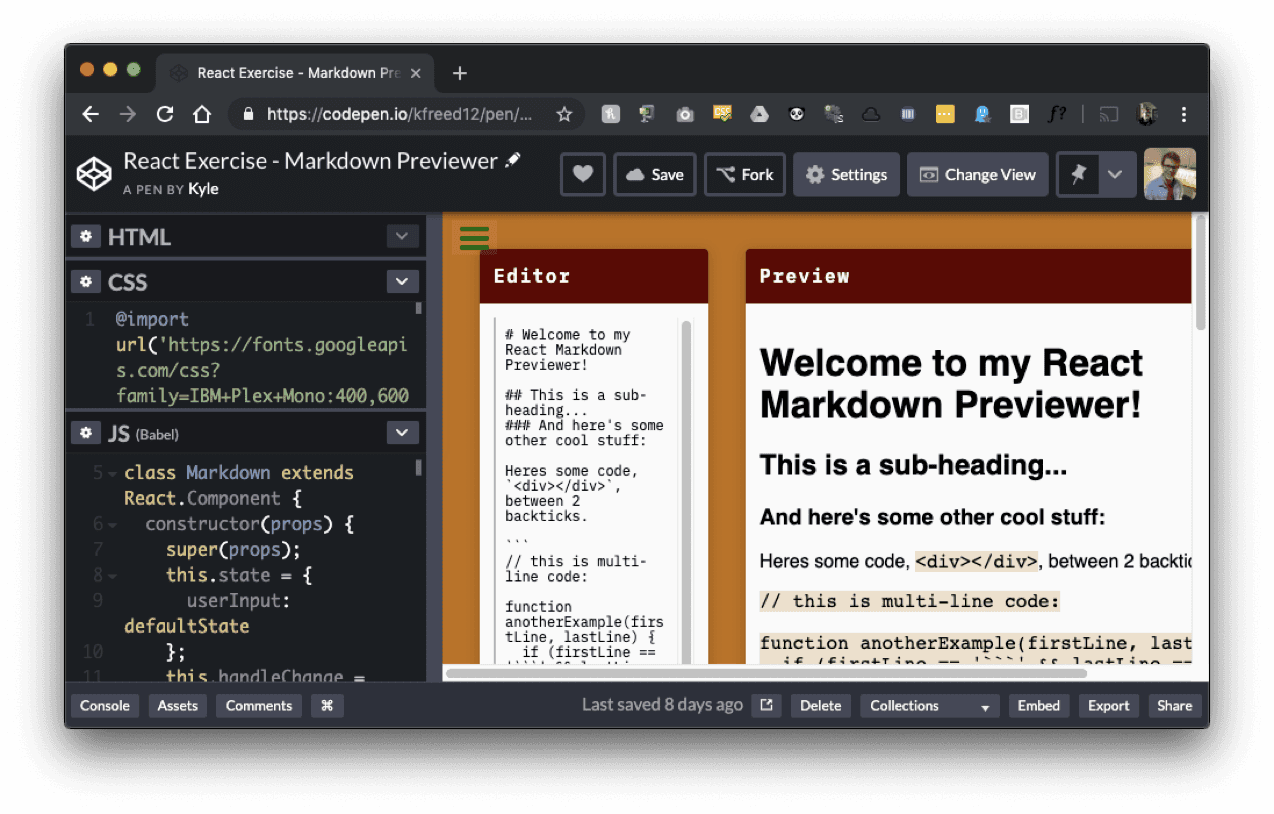Open Chrome three-dot menu

1185,114
